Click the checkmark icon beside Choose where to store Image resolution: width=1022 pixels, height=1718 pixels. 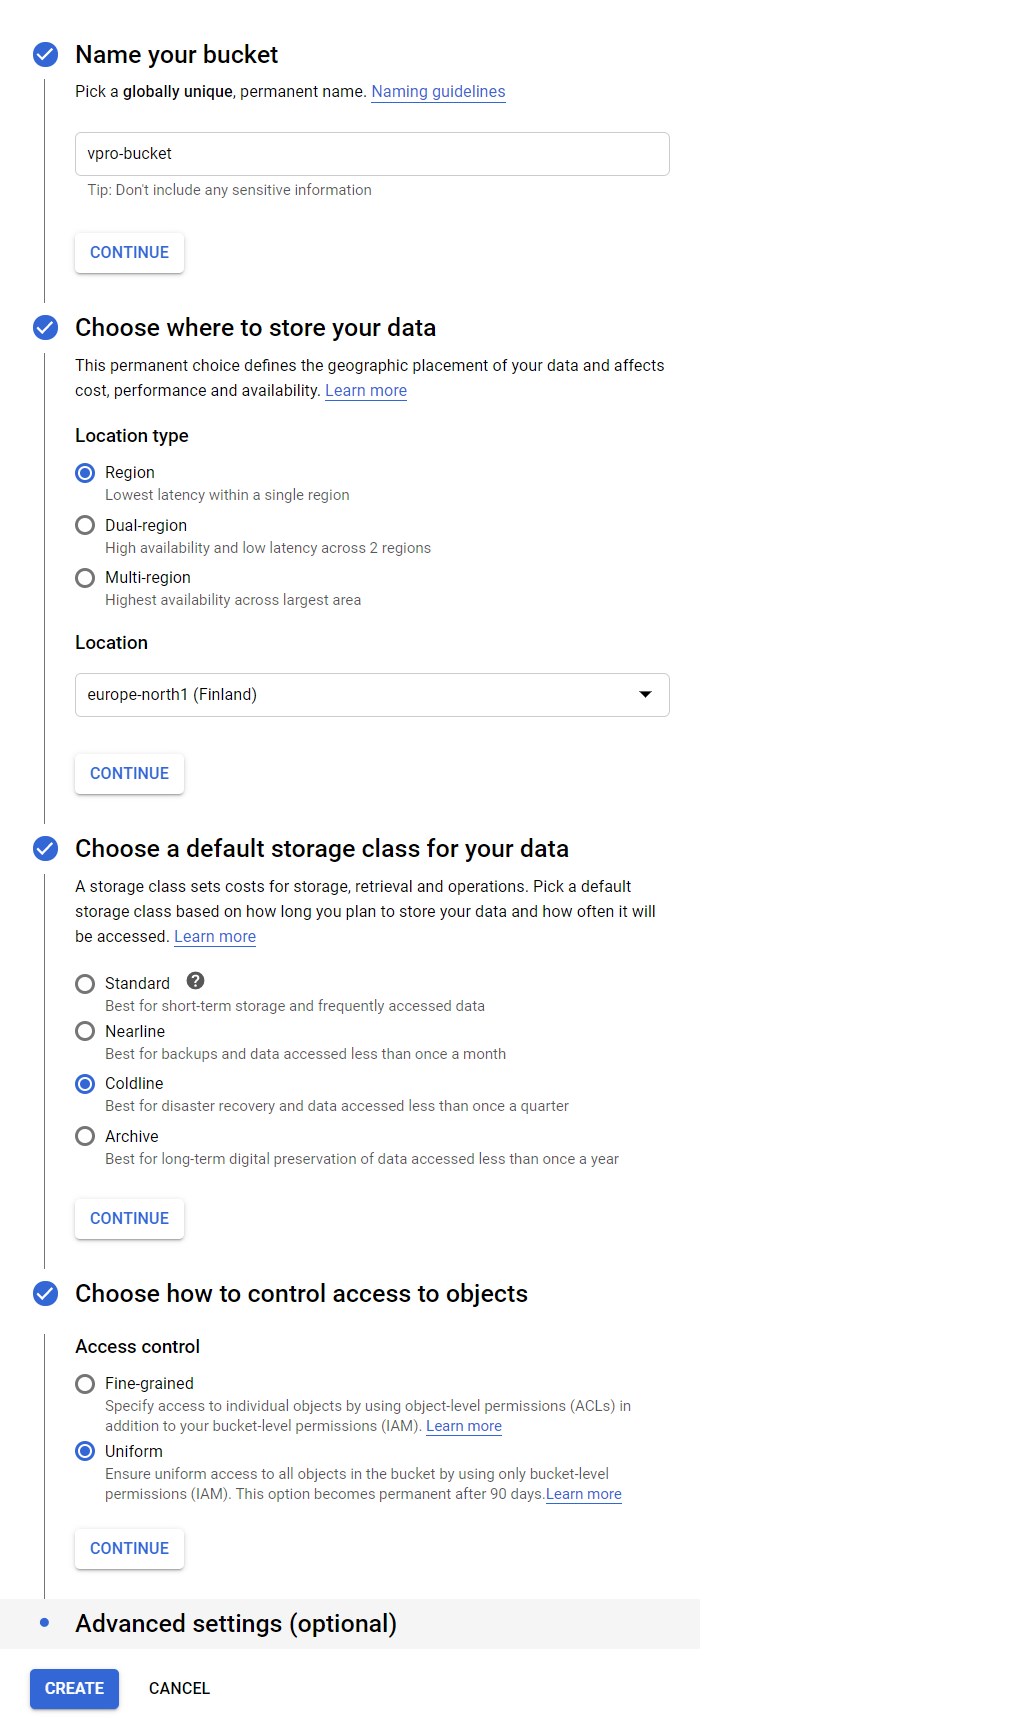pyautogui.click(x=46, y=328)
